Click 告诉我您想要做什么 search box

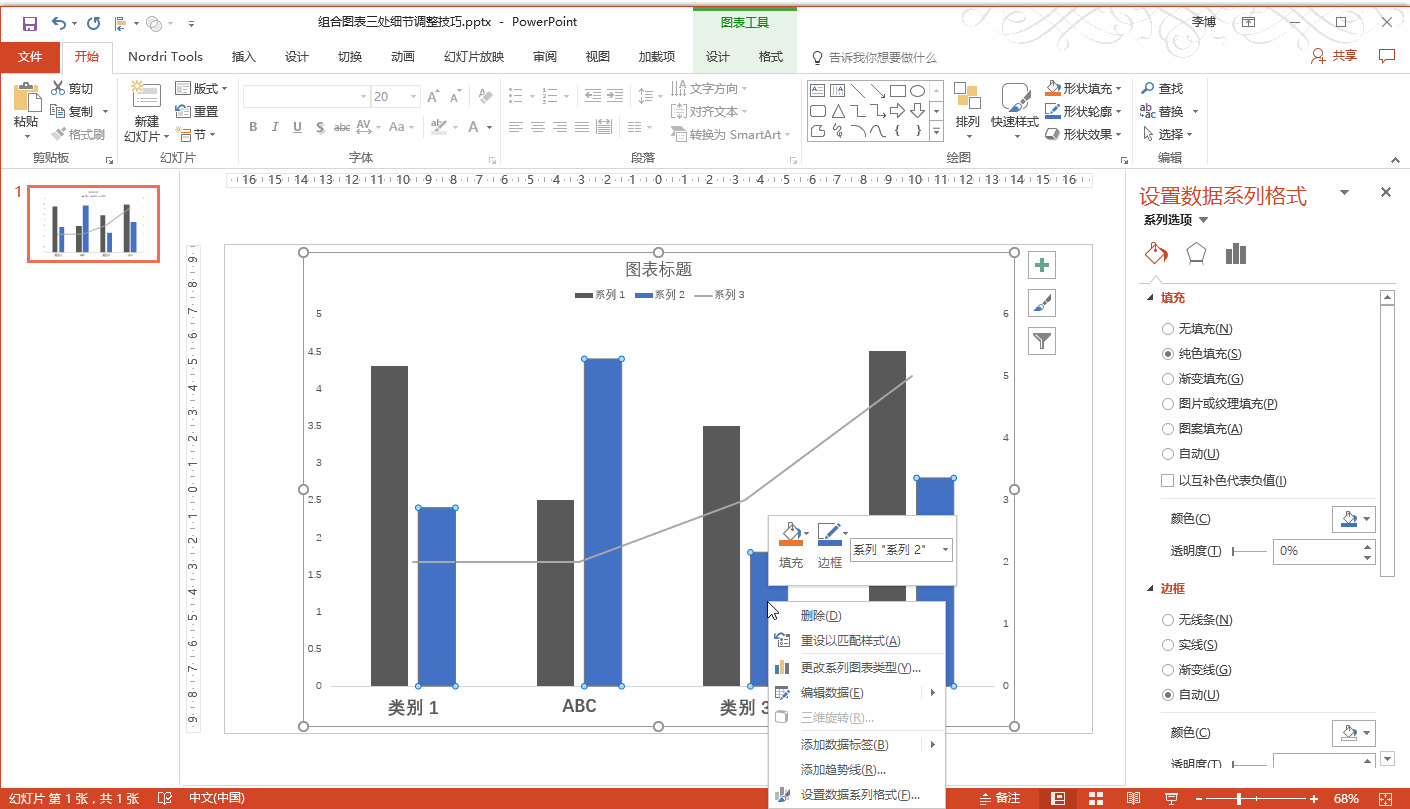pyautogui.click(x=873, y=58)
